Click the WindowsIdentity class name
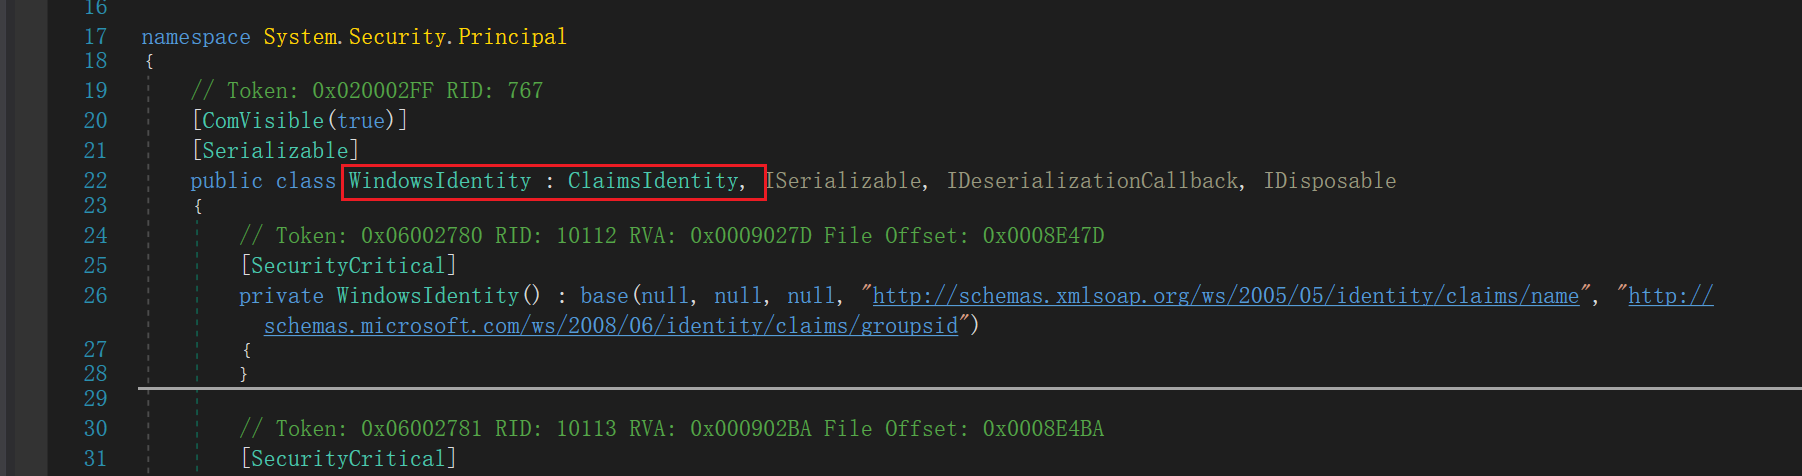This screenshot has width=1802, height=476. (x=440, y=181)
